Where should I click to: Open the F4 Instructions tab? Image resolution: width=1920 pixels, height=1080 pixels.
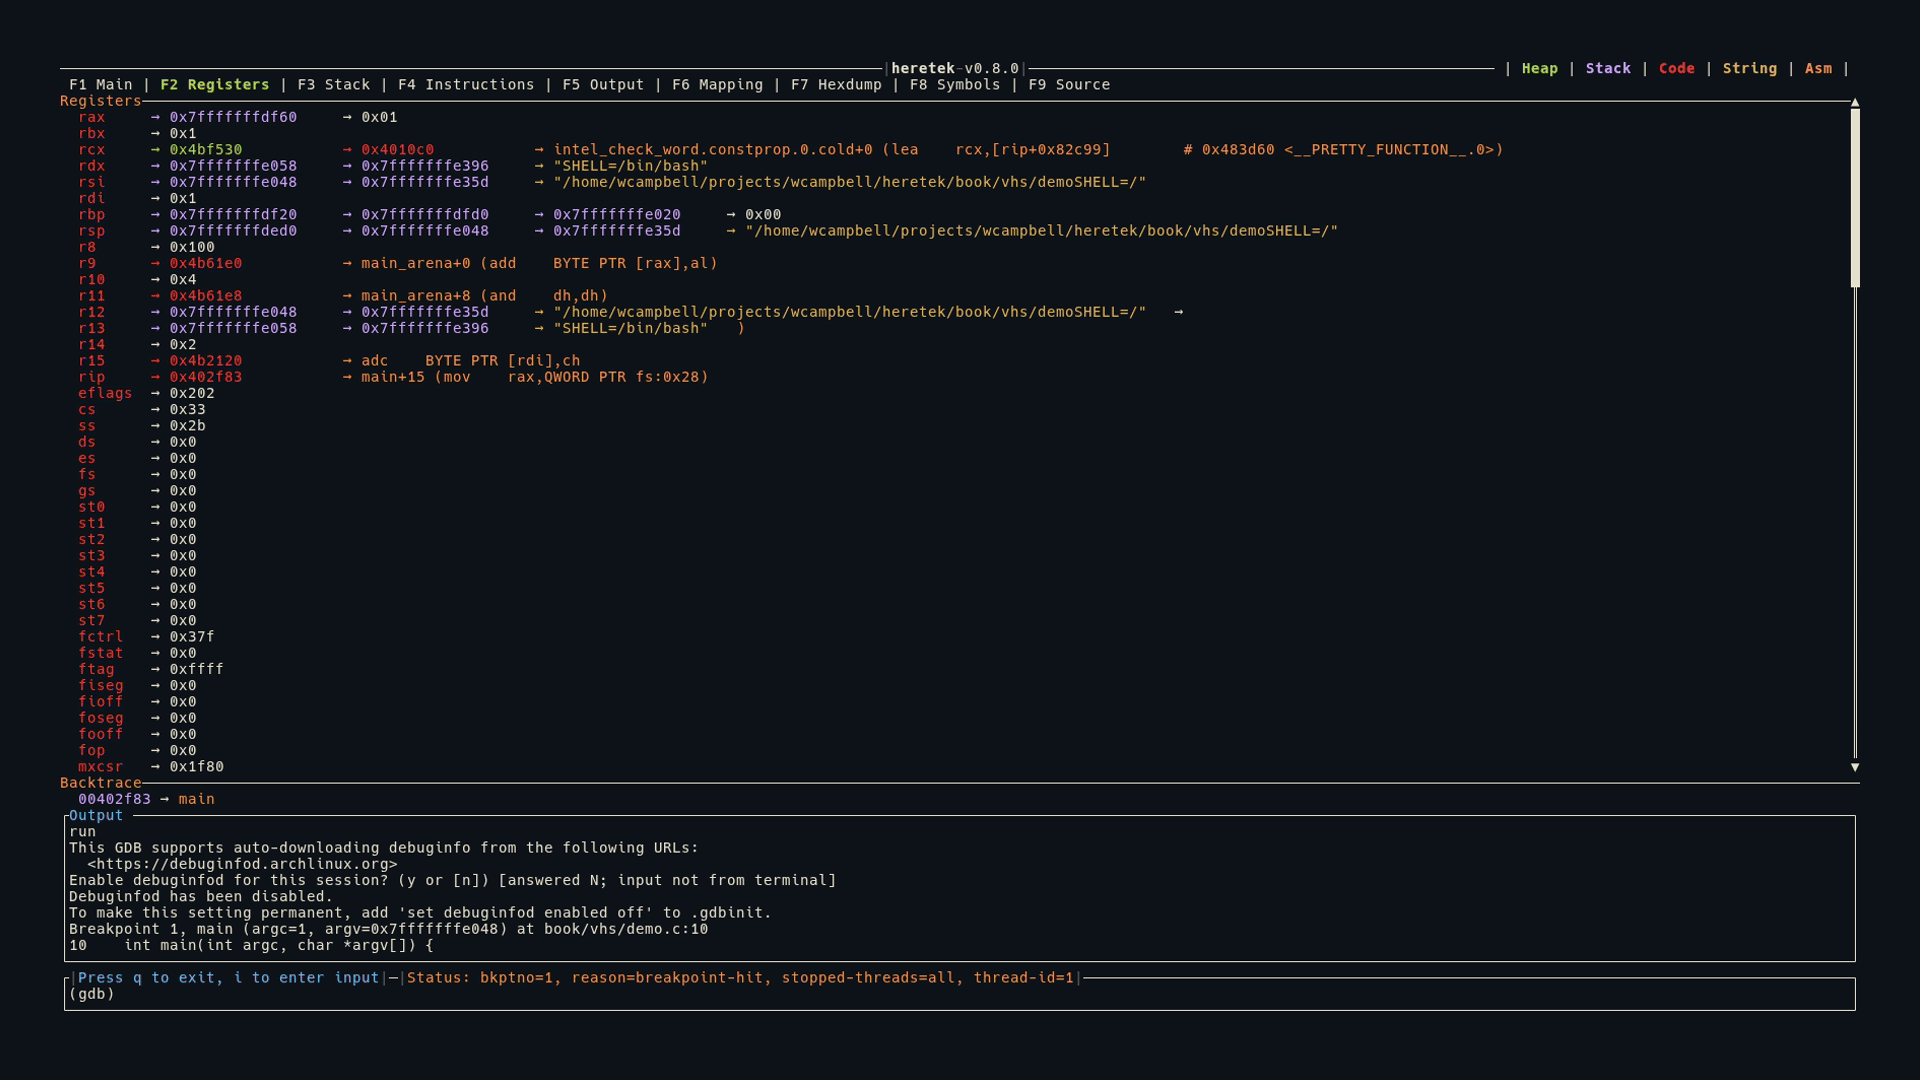[x=466, y=85]
